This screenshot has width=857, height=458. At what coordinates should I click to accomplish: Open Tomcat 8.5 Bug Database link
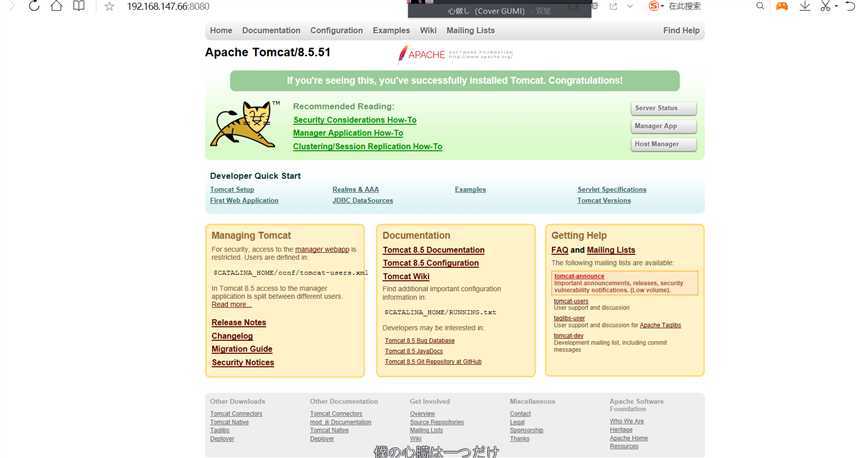[x=420, y=340]
